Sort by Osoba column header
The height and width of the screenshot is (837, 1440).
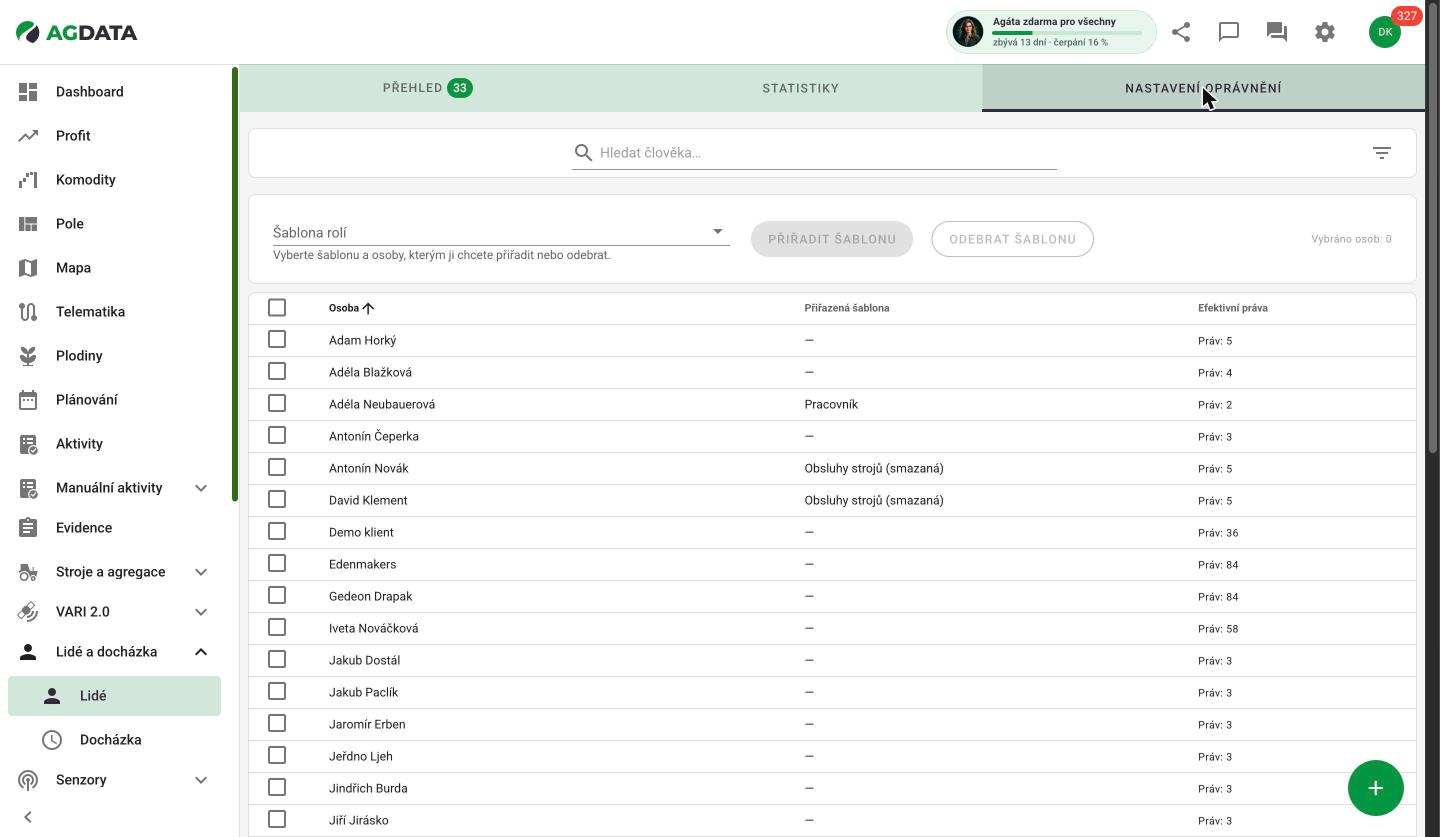(x=351, y=308)
